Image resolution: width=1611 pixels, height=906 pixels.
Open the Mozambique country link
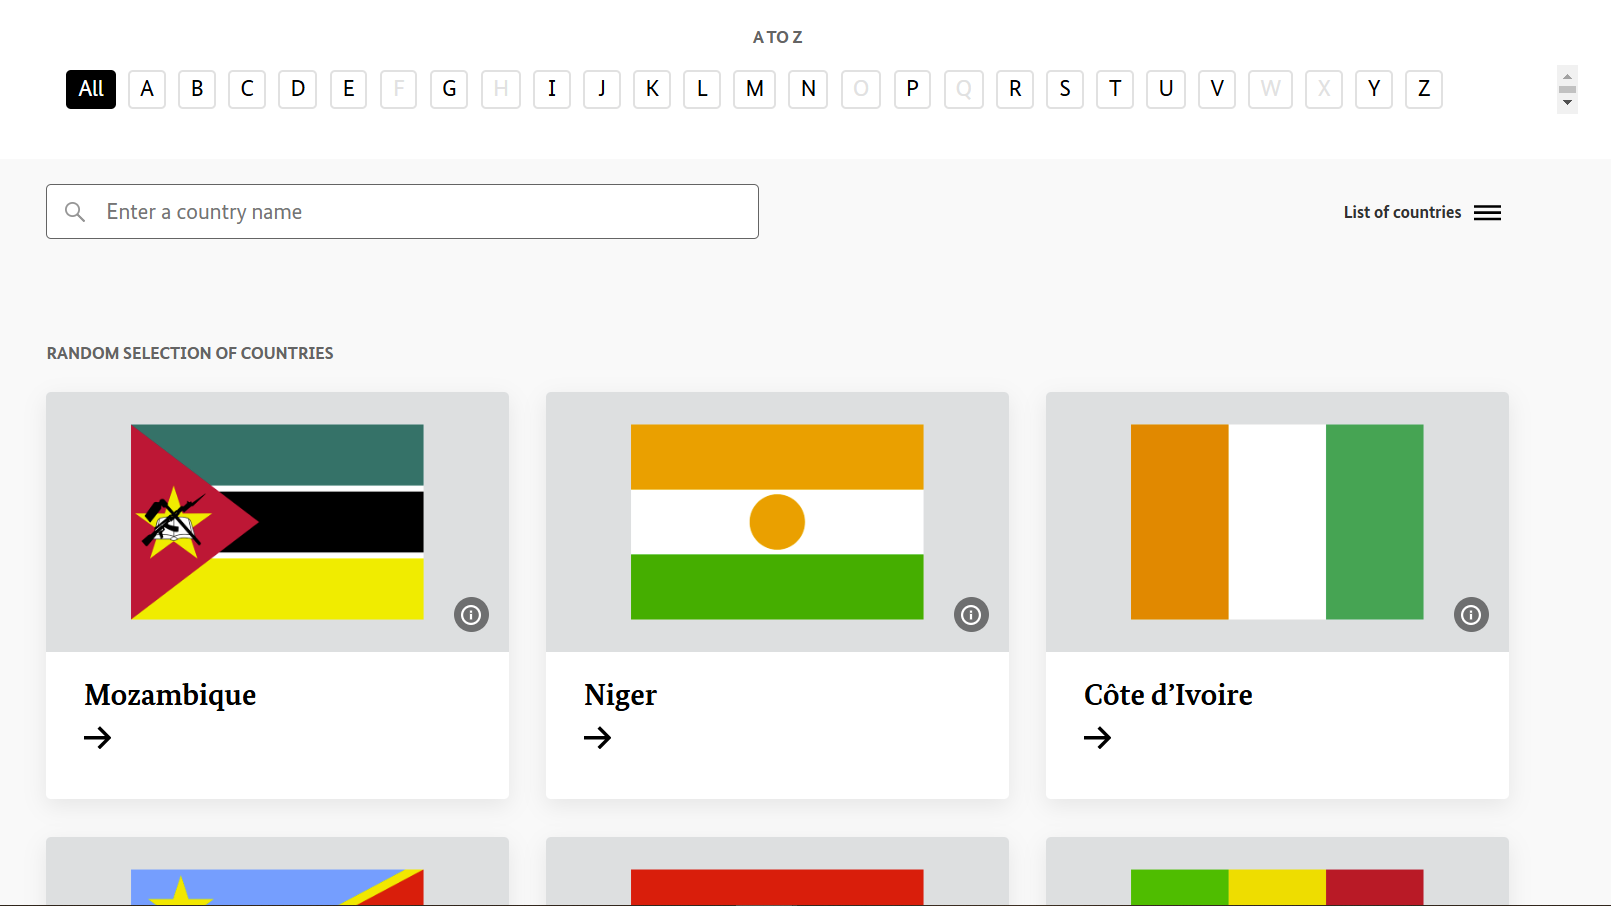[170, 695]
